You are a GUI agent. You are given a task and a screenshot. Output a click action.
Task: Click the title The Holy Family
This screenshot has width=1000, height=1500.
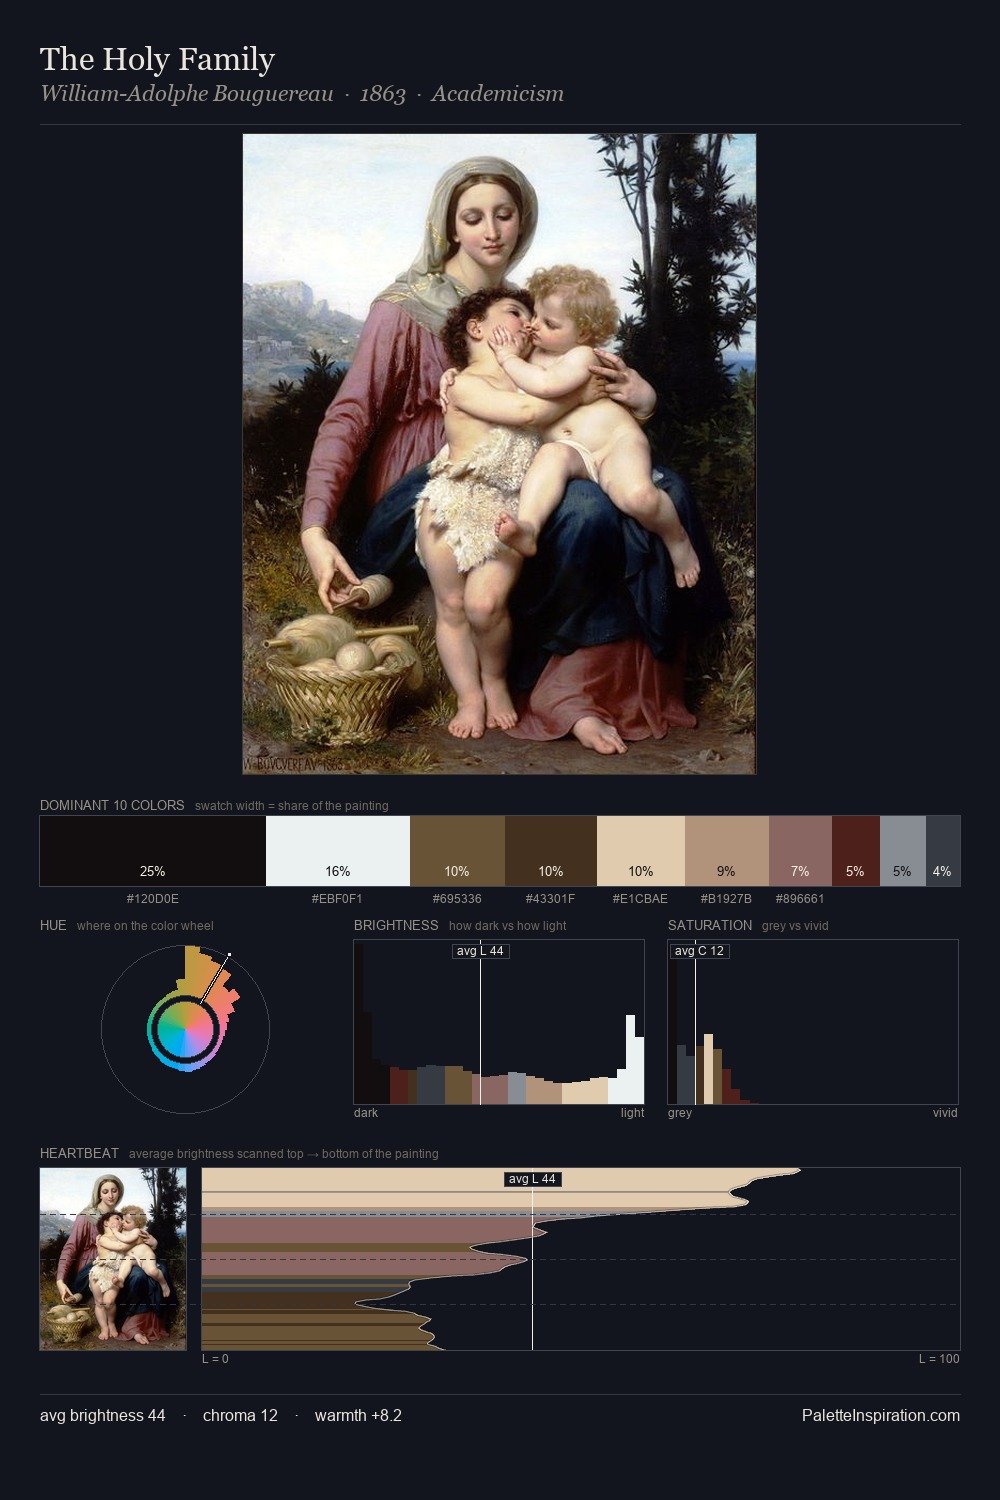[x=157, y=59]
